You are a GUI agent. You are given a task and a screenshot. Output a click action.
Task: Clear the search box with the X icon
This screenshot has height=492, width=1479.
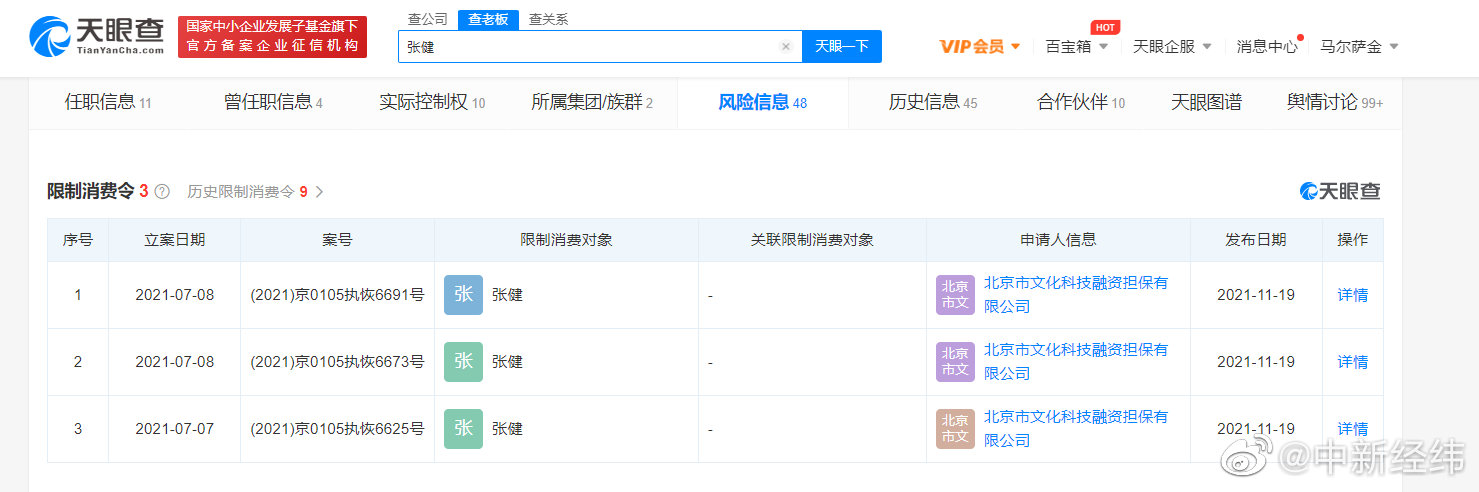[x=786, y=46]
